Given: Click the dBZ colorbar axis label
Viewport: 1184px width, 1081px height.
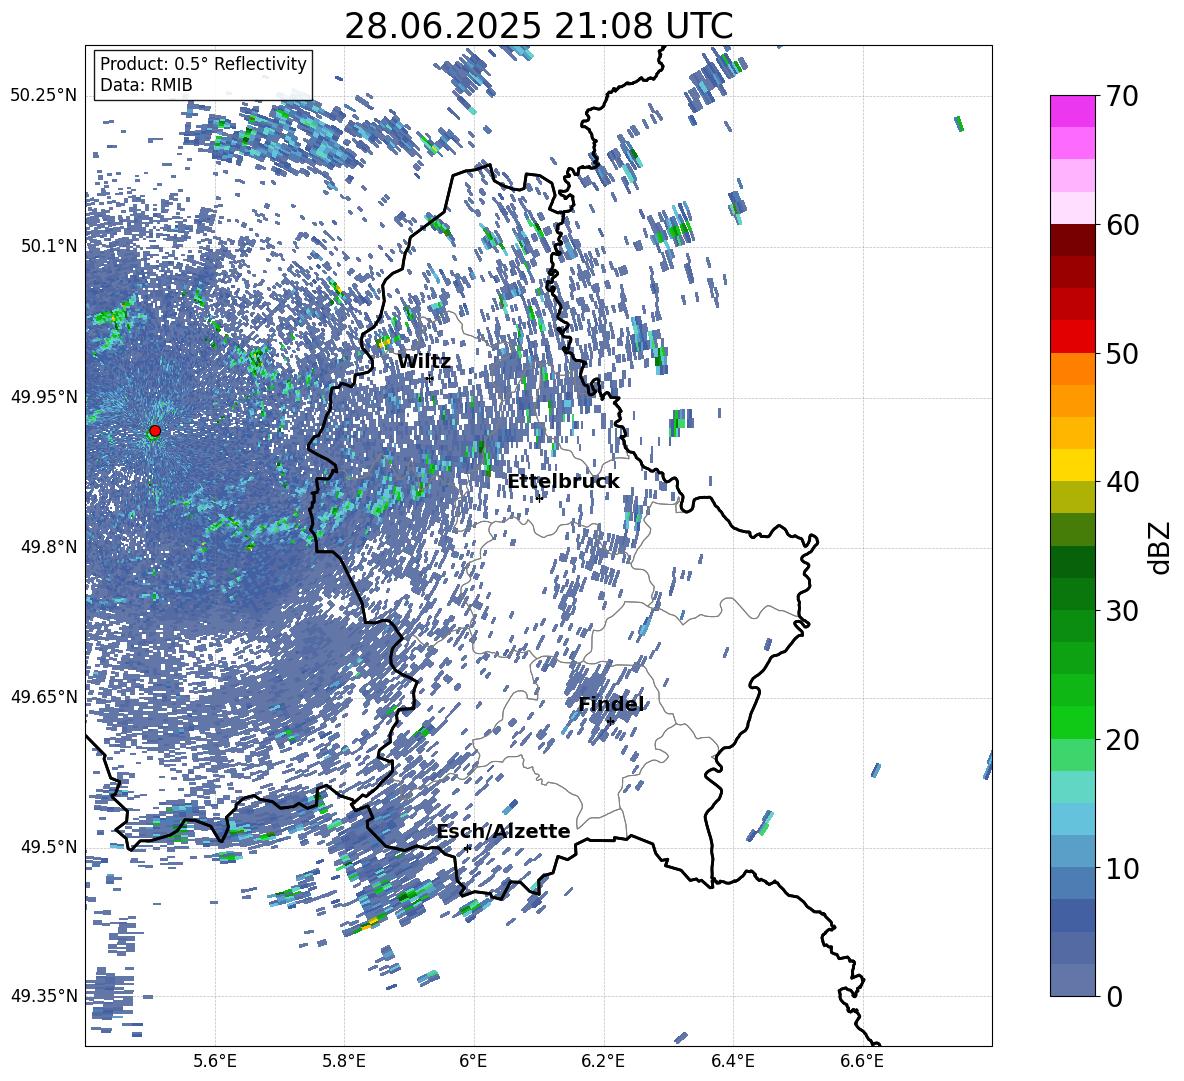Looking at the screenshot, I should [x=1161, y=547].
